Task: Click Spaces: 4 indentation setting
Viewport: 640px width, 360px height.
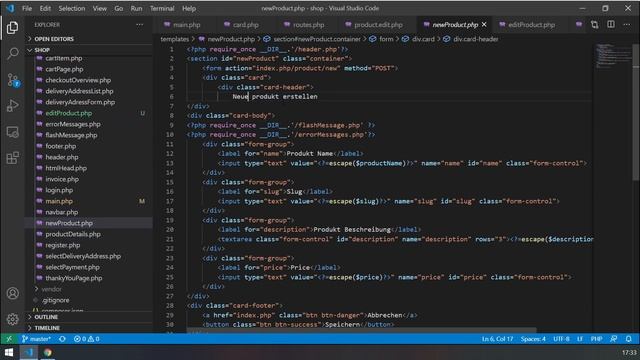Action: tap(533, 339)
